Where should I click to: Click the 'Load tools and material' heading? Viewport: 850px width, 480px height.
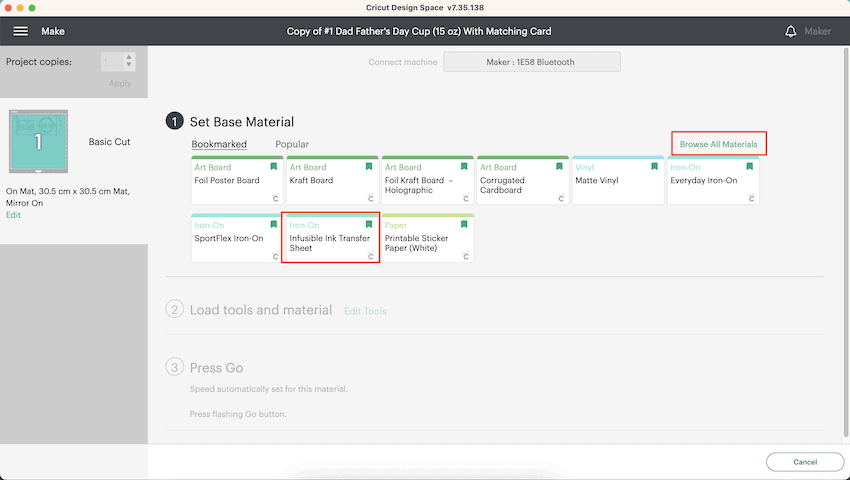coord(261,310)
